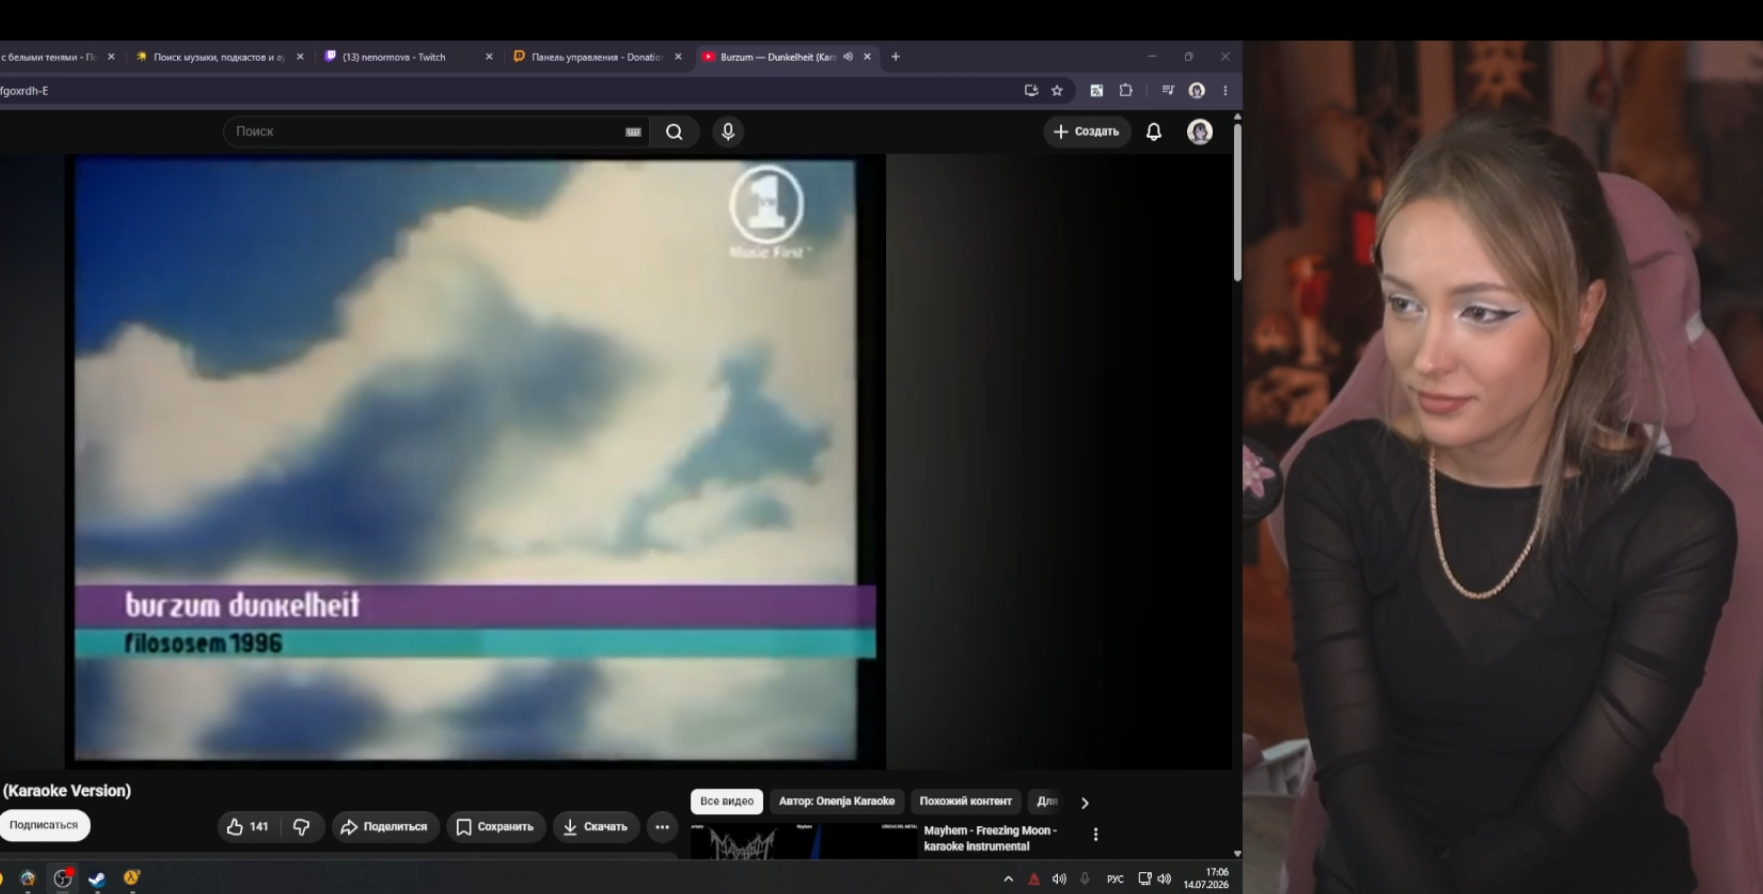Close the 'Панель управления - Donation' tab

pos(678,57)
